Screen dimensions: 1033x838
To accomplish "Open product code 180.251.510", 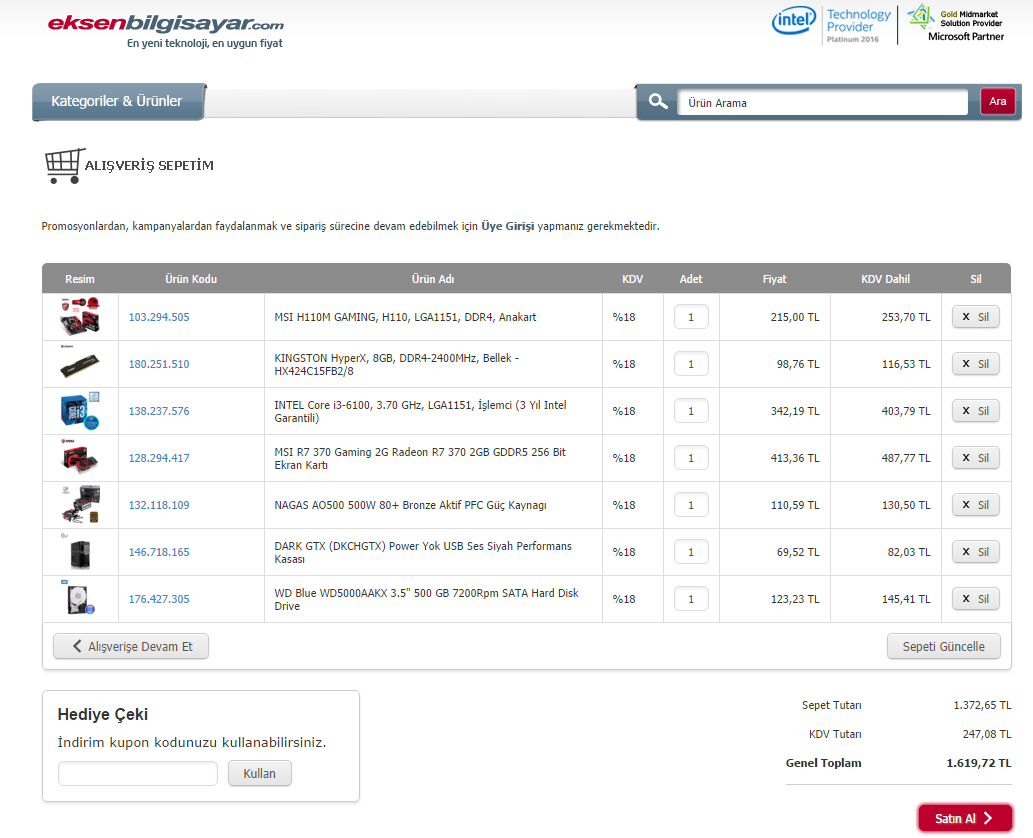I will point(159,364).
